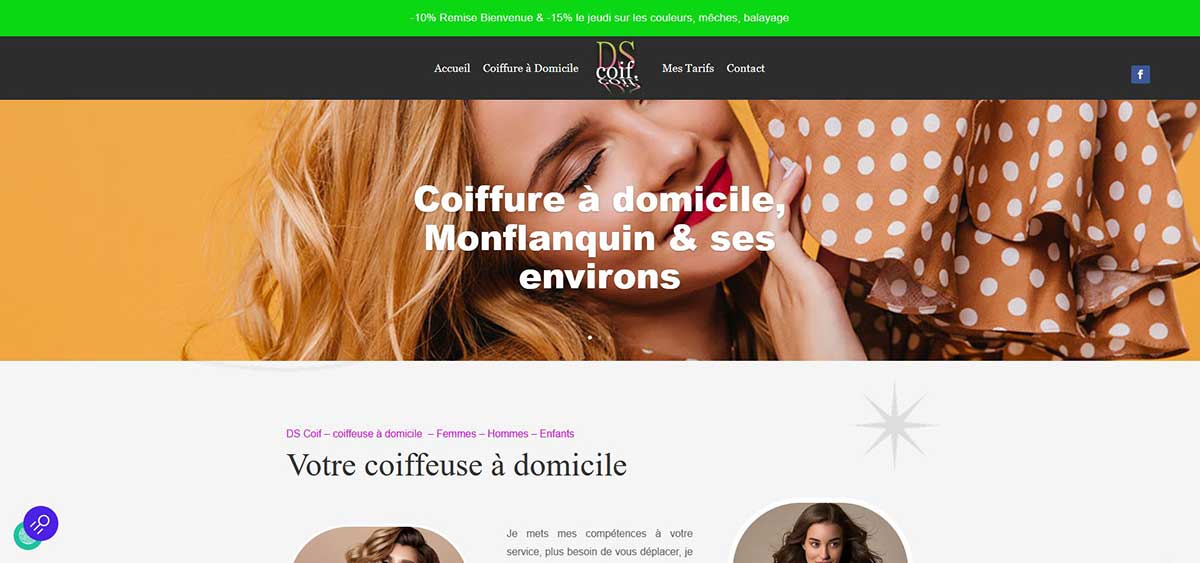Click Enfants in the purple tagline
The height and width of the screenshot is (563, 1200).
tap(557, 434)
